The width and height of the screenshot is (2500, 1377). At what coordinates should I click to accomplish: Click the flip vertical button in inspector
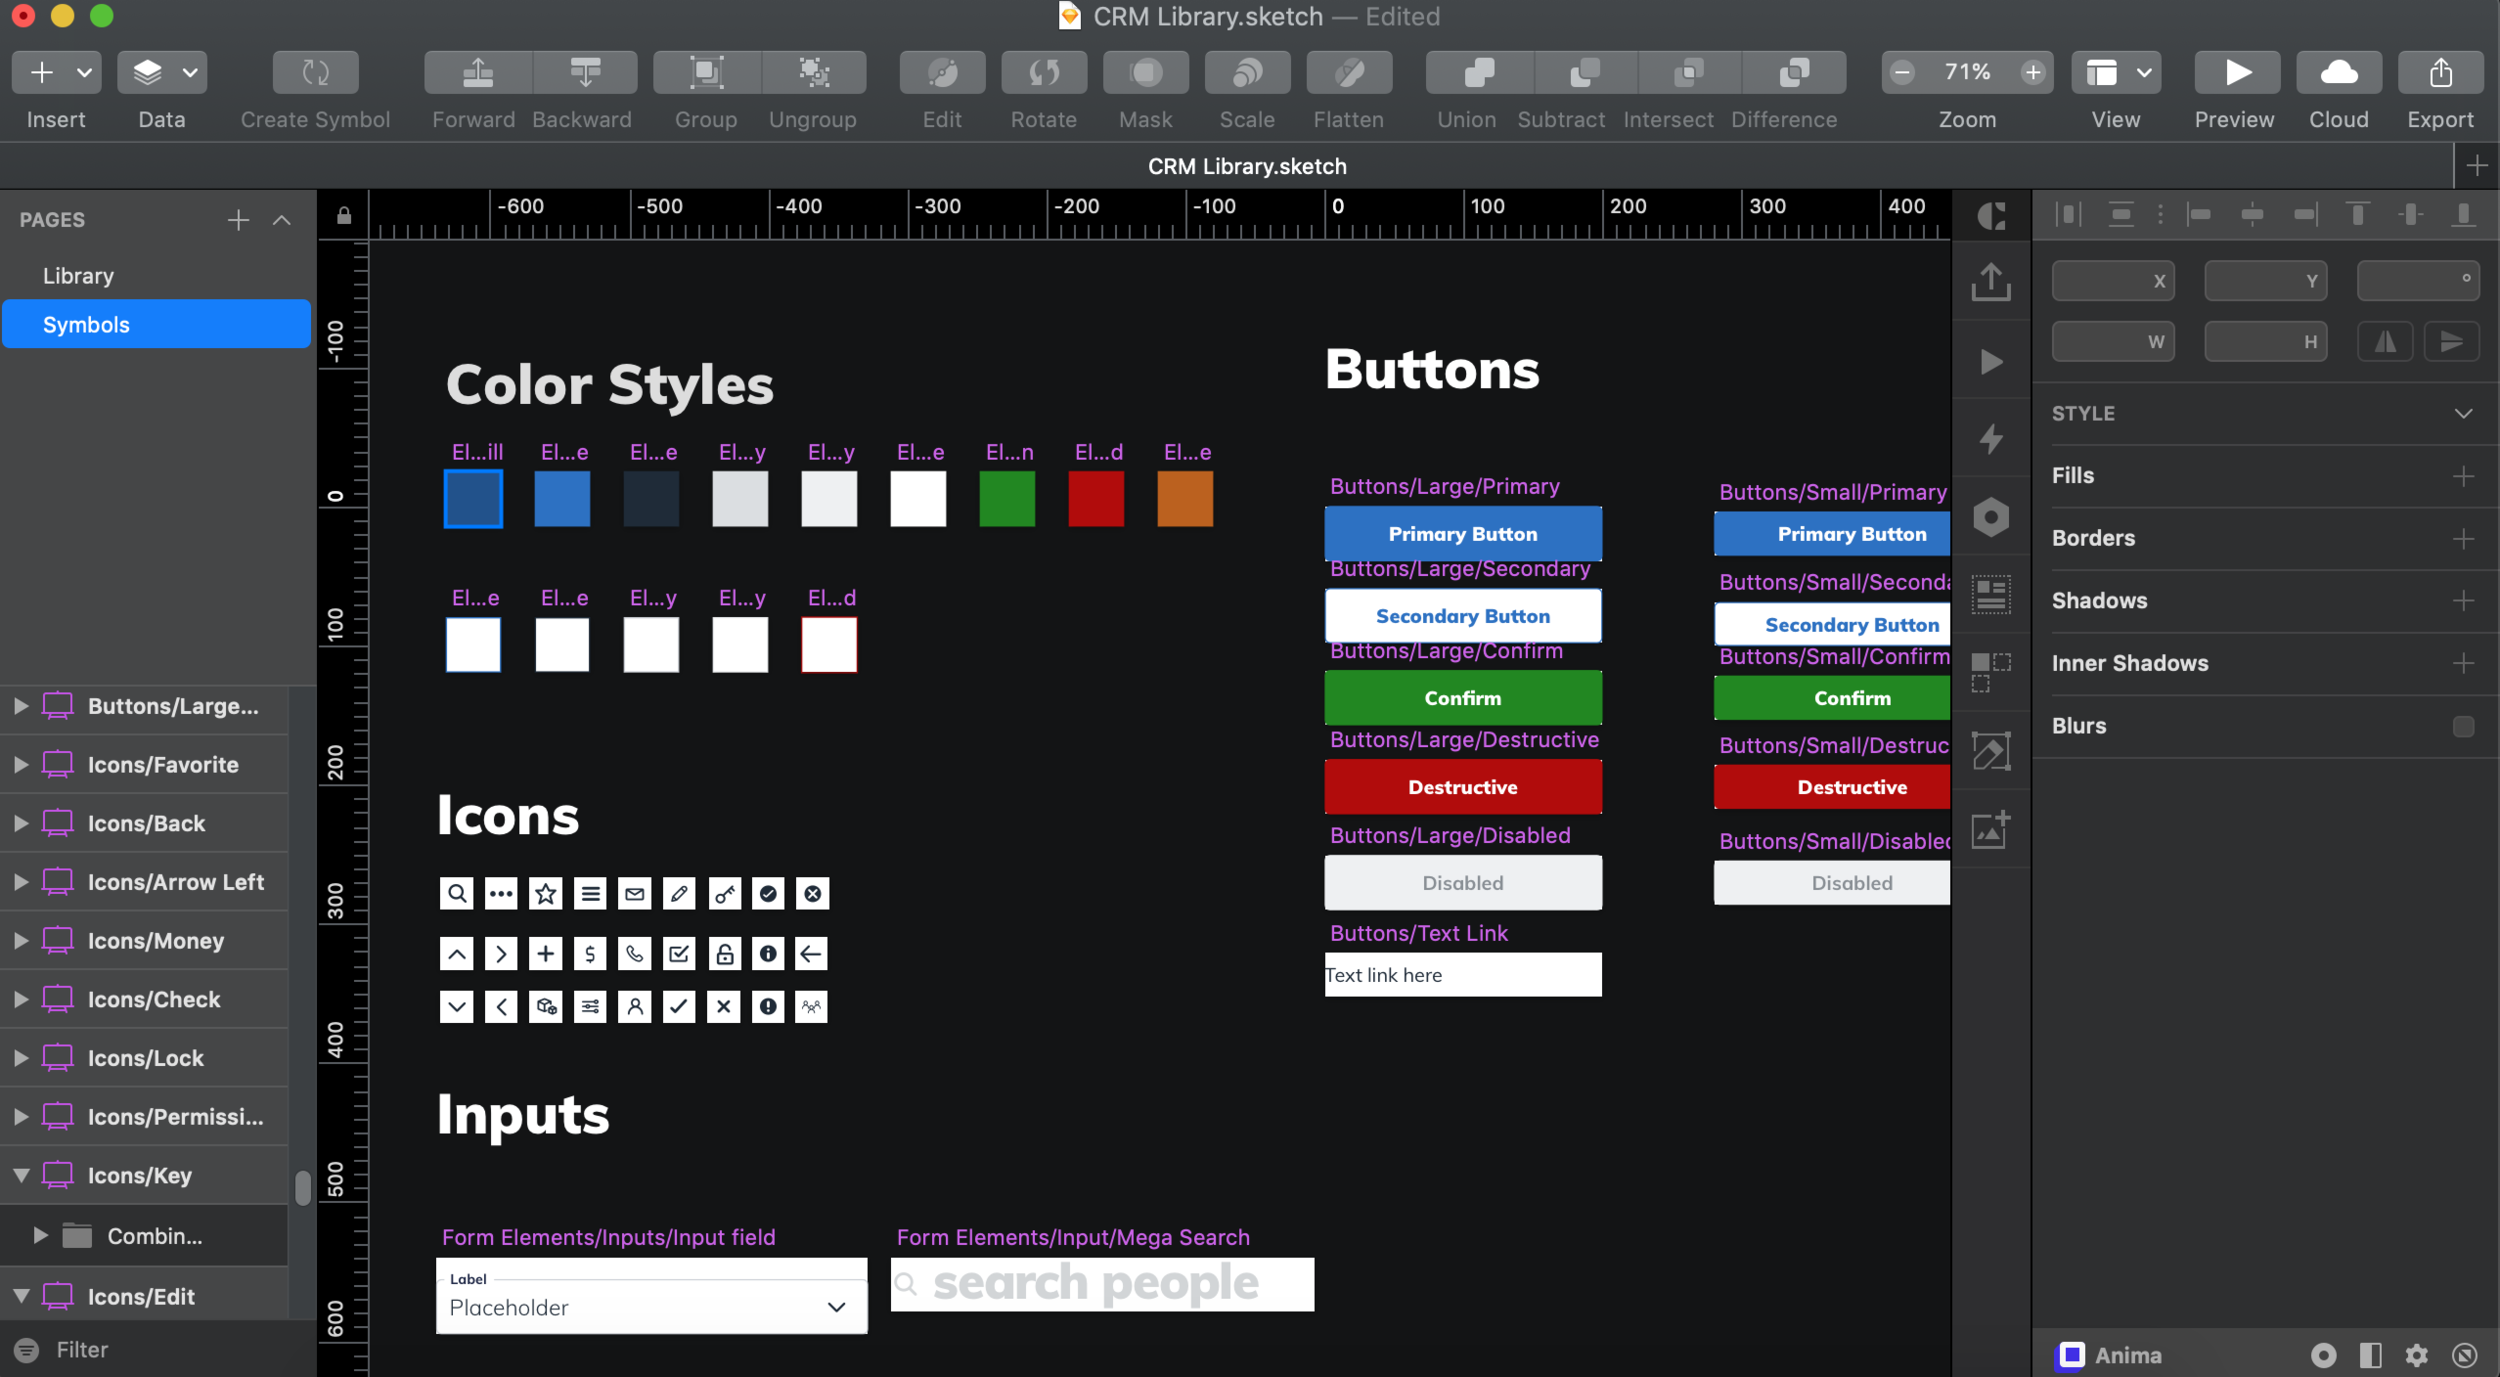(x=2451, y=342)
